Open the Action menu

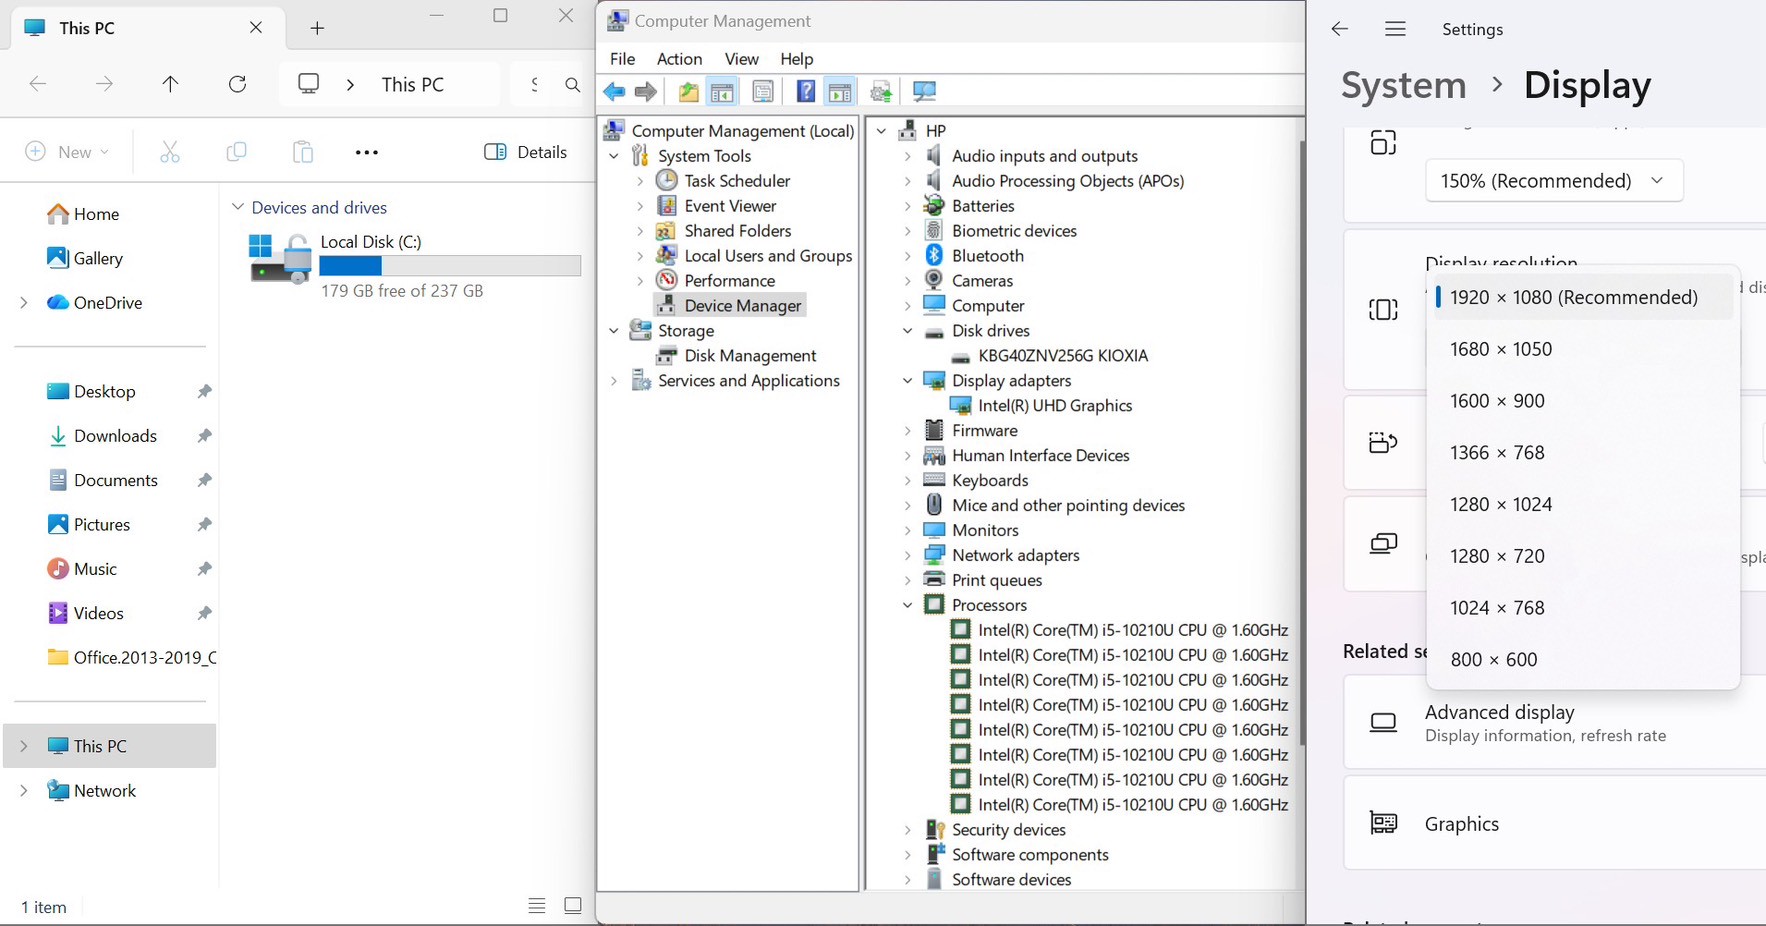click(679, 59)
